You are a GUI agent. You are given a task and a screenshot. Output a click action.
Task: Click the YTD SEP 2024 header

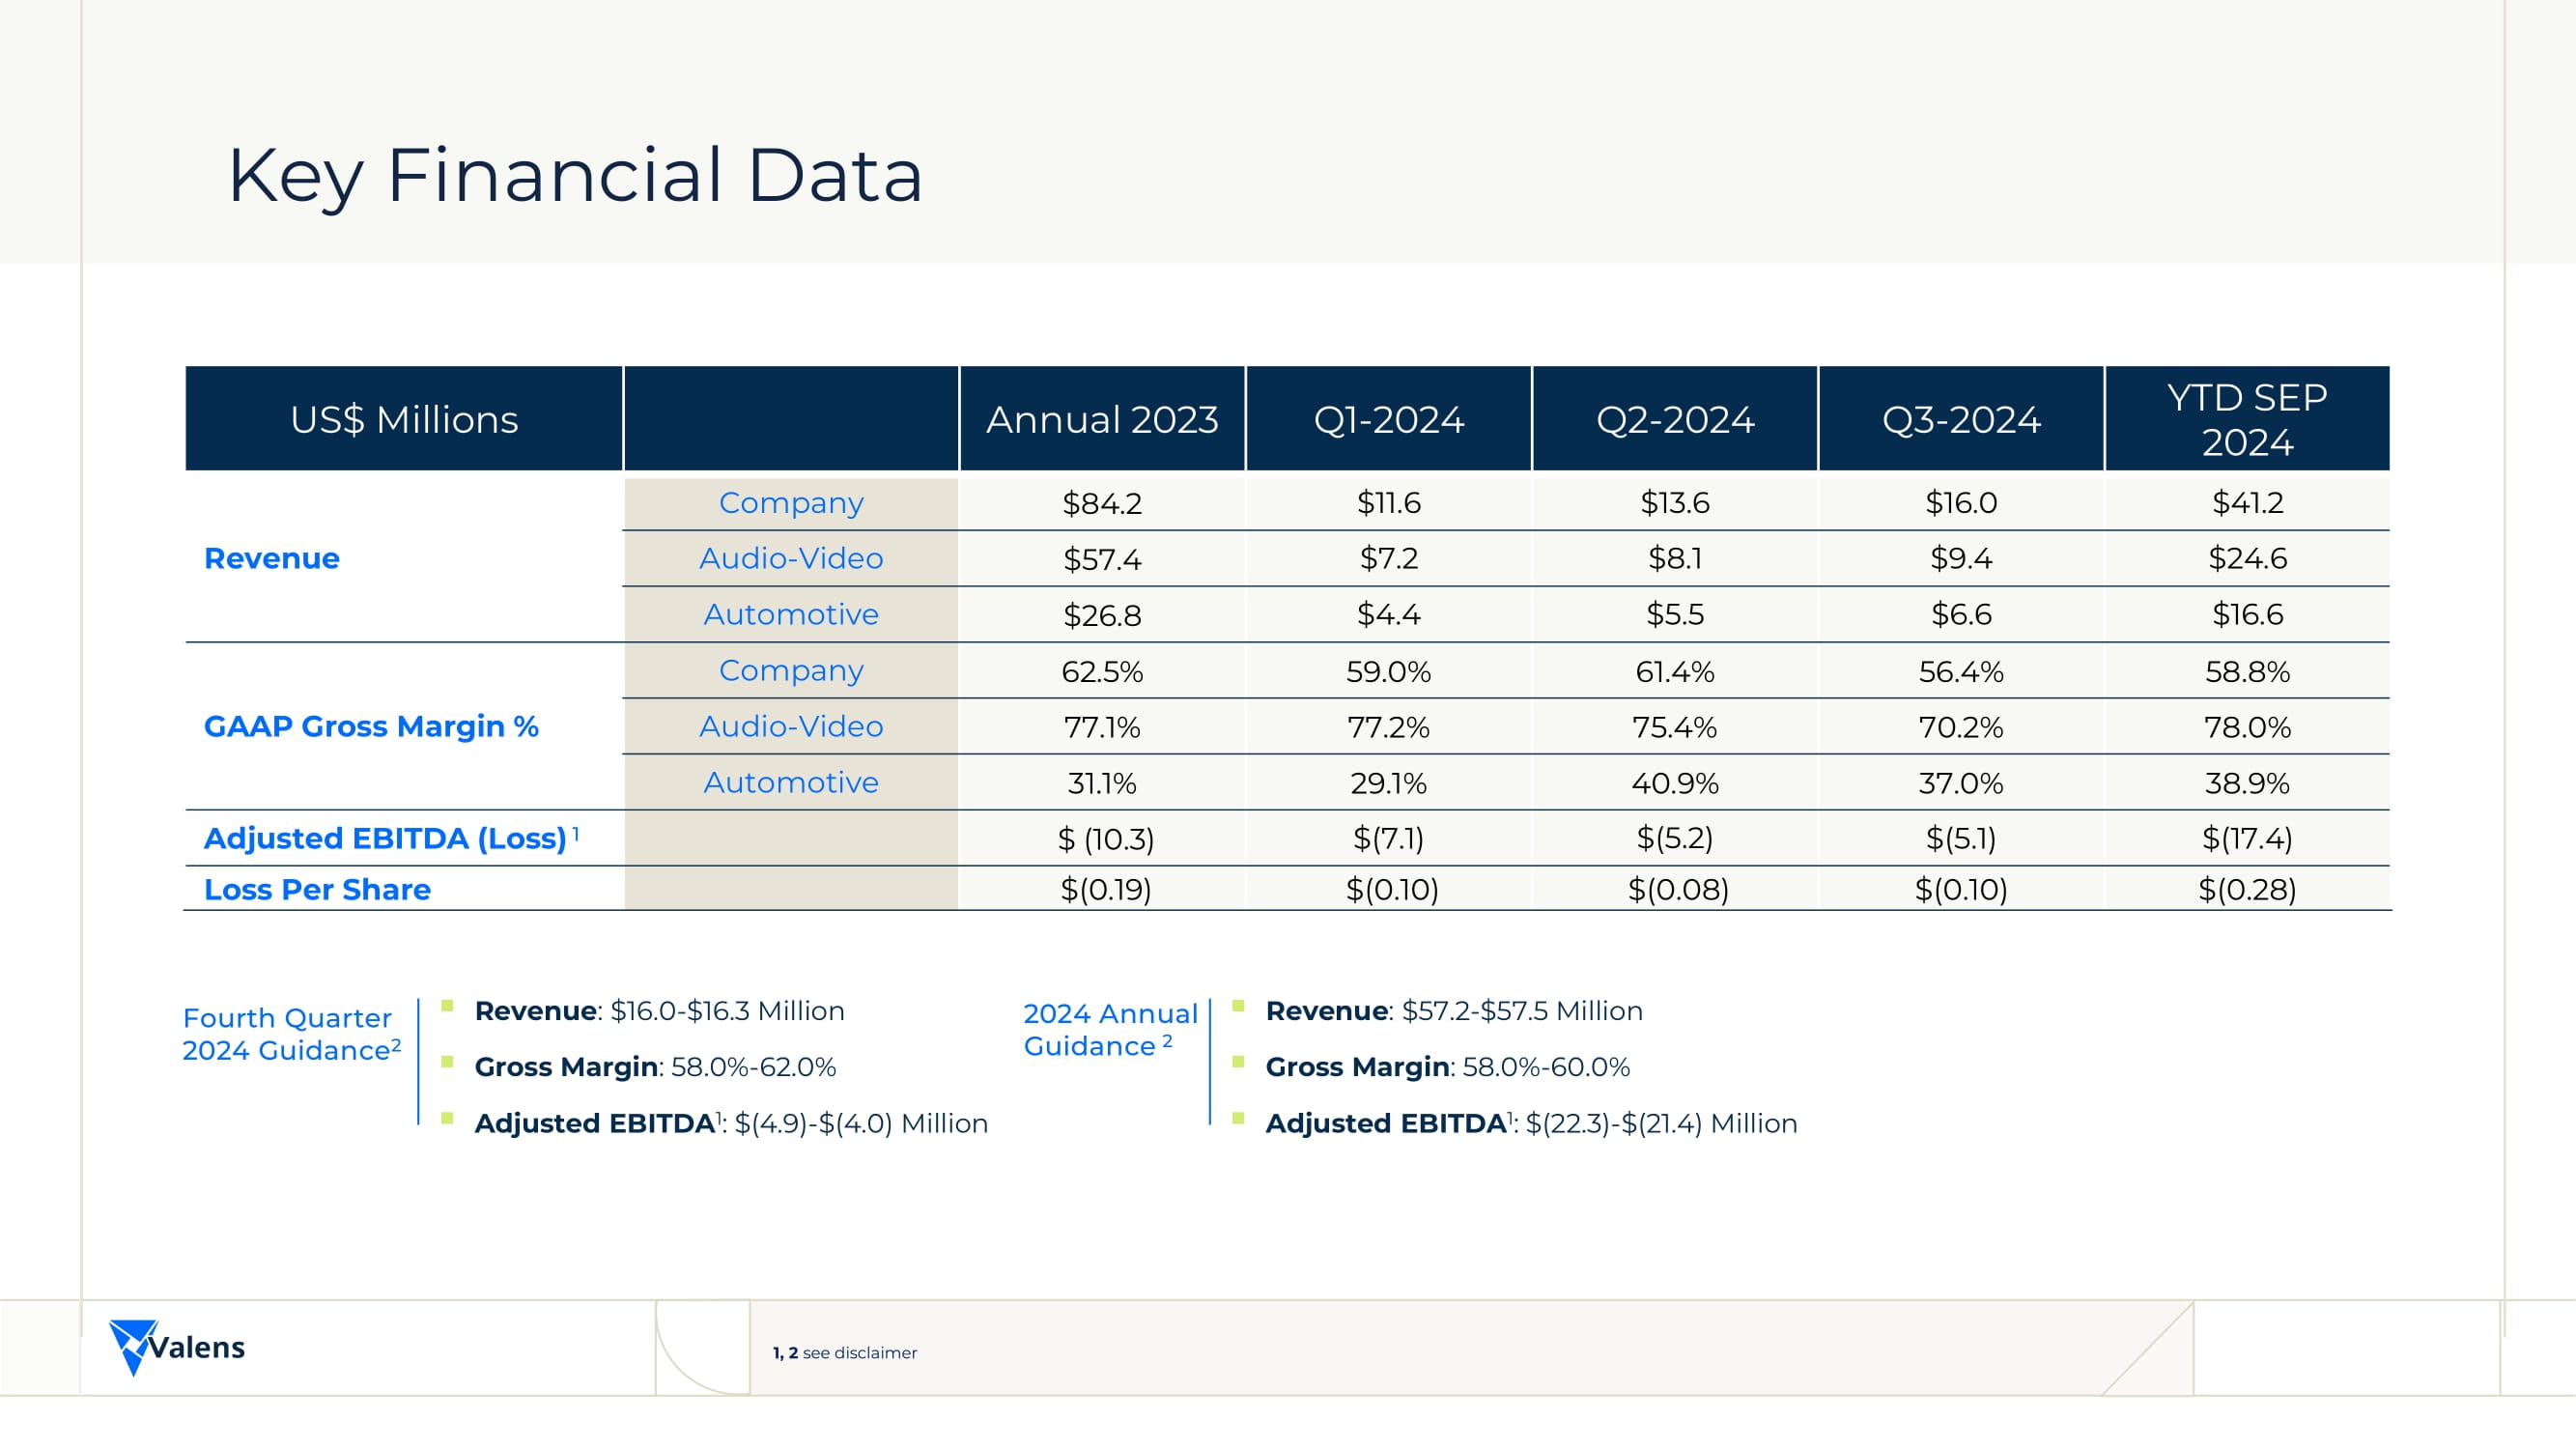point(2247,419)
